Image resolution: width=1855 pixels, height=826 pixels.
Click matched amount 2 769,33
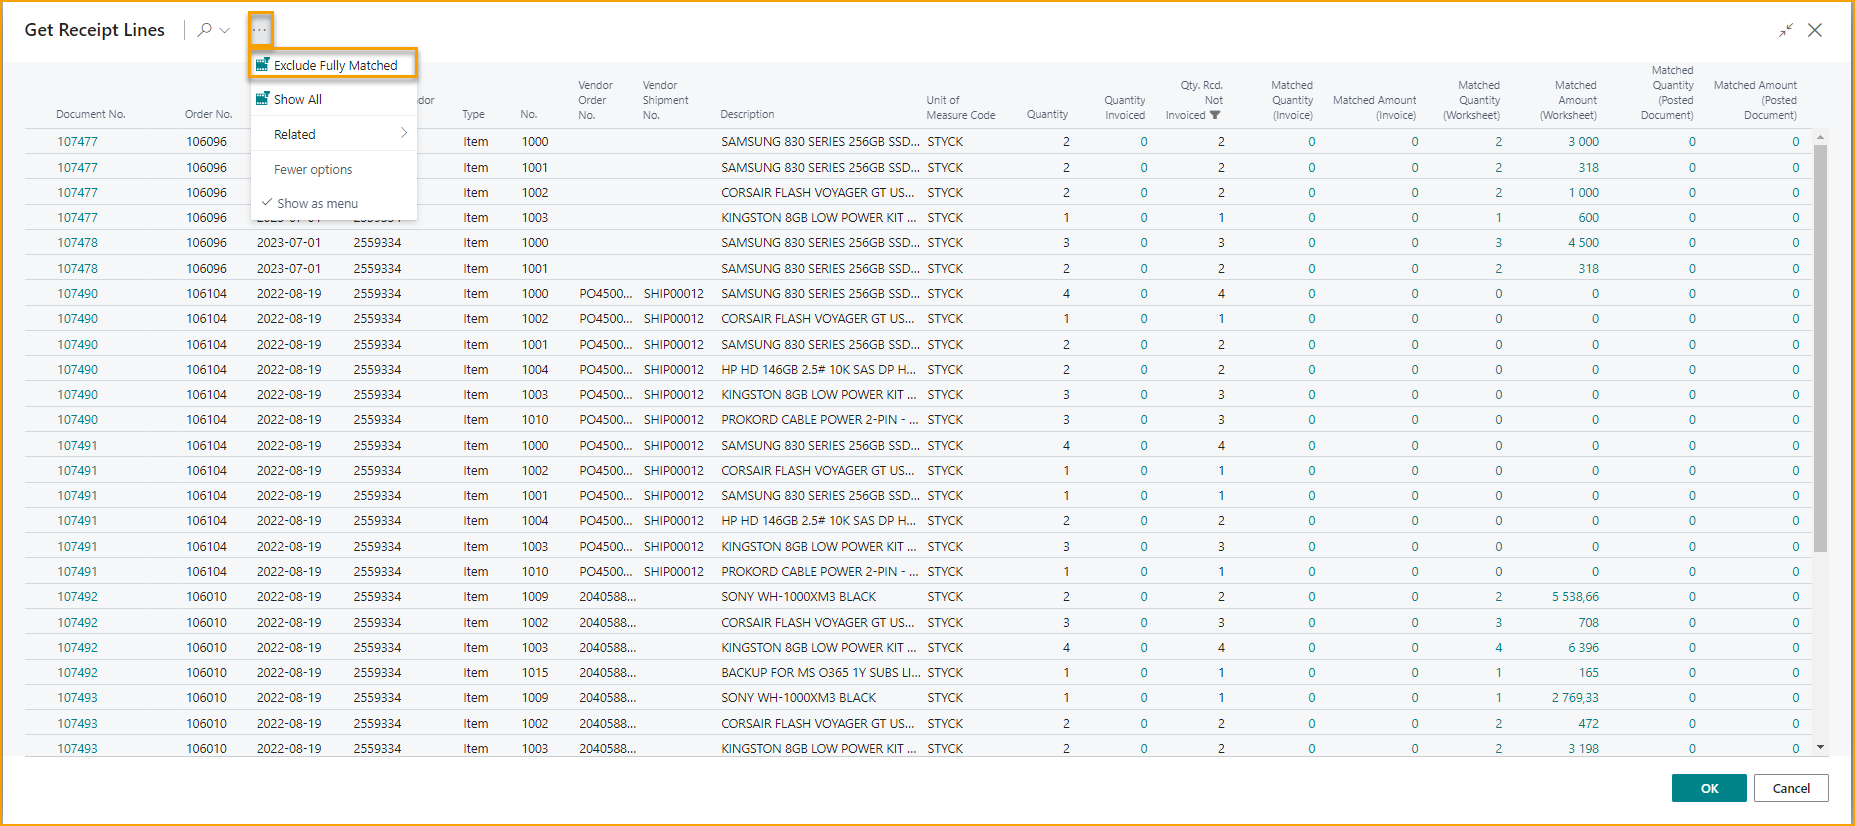click(x=1575, y=697)
